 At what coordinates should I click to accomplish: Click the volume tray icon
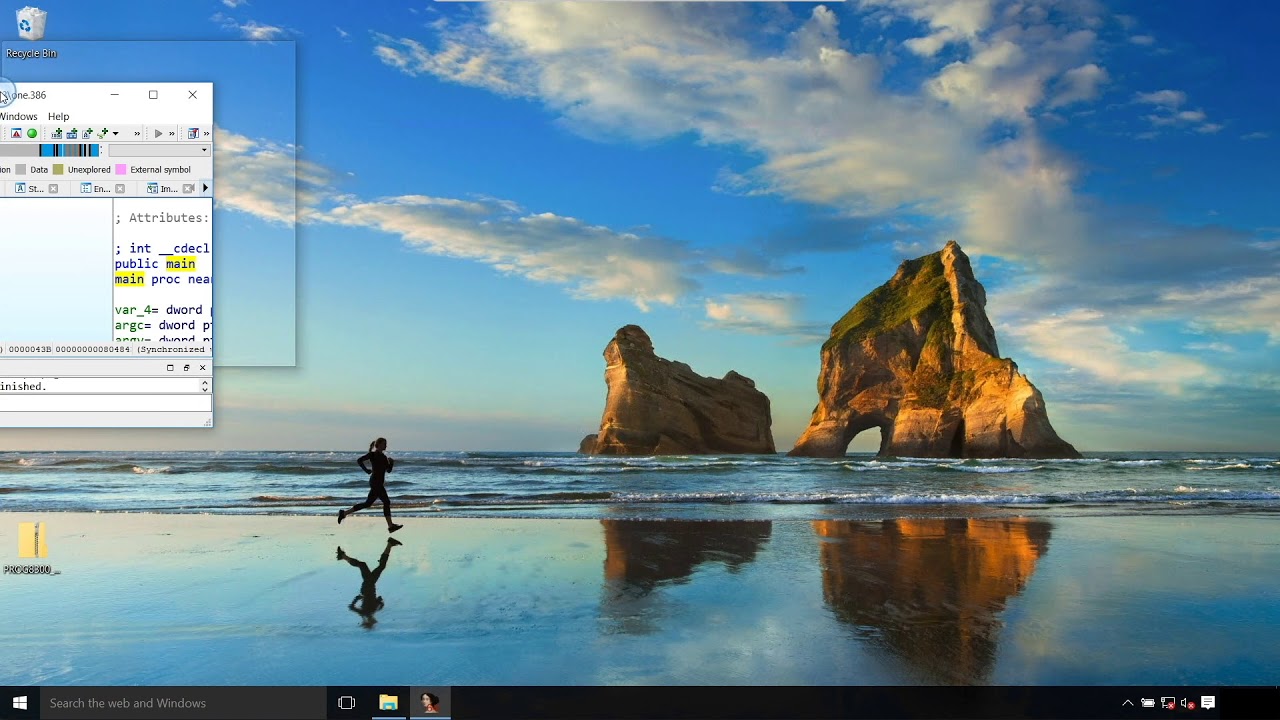coord(1187,703)
